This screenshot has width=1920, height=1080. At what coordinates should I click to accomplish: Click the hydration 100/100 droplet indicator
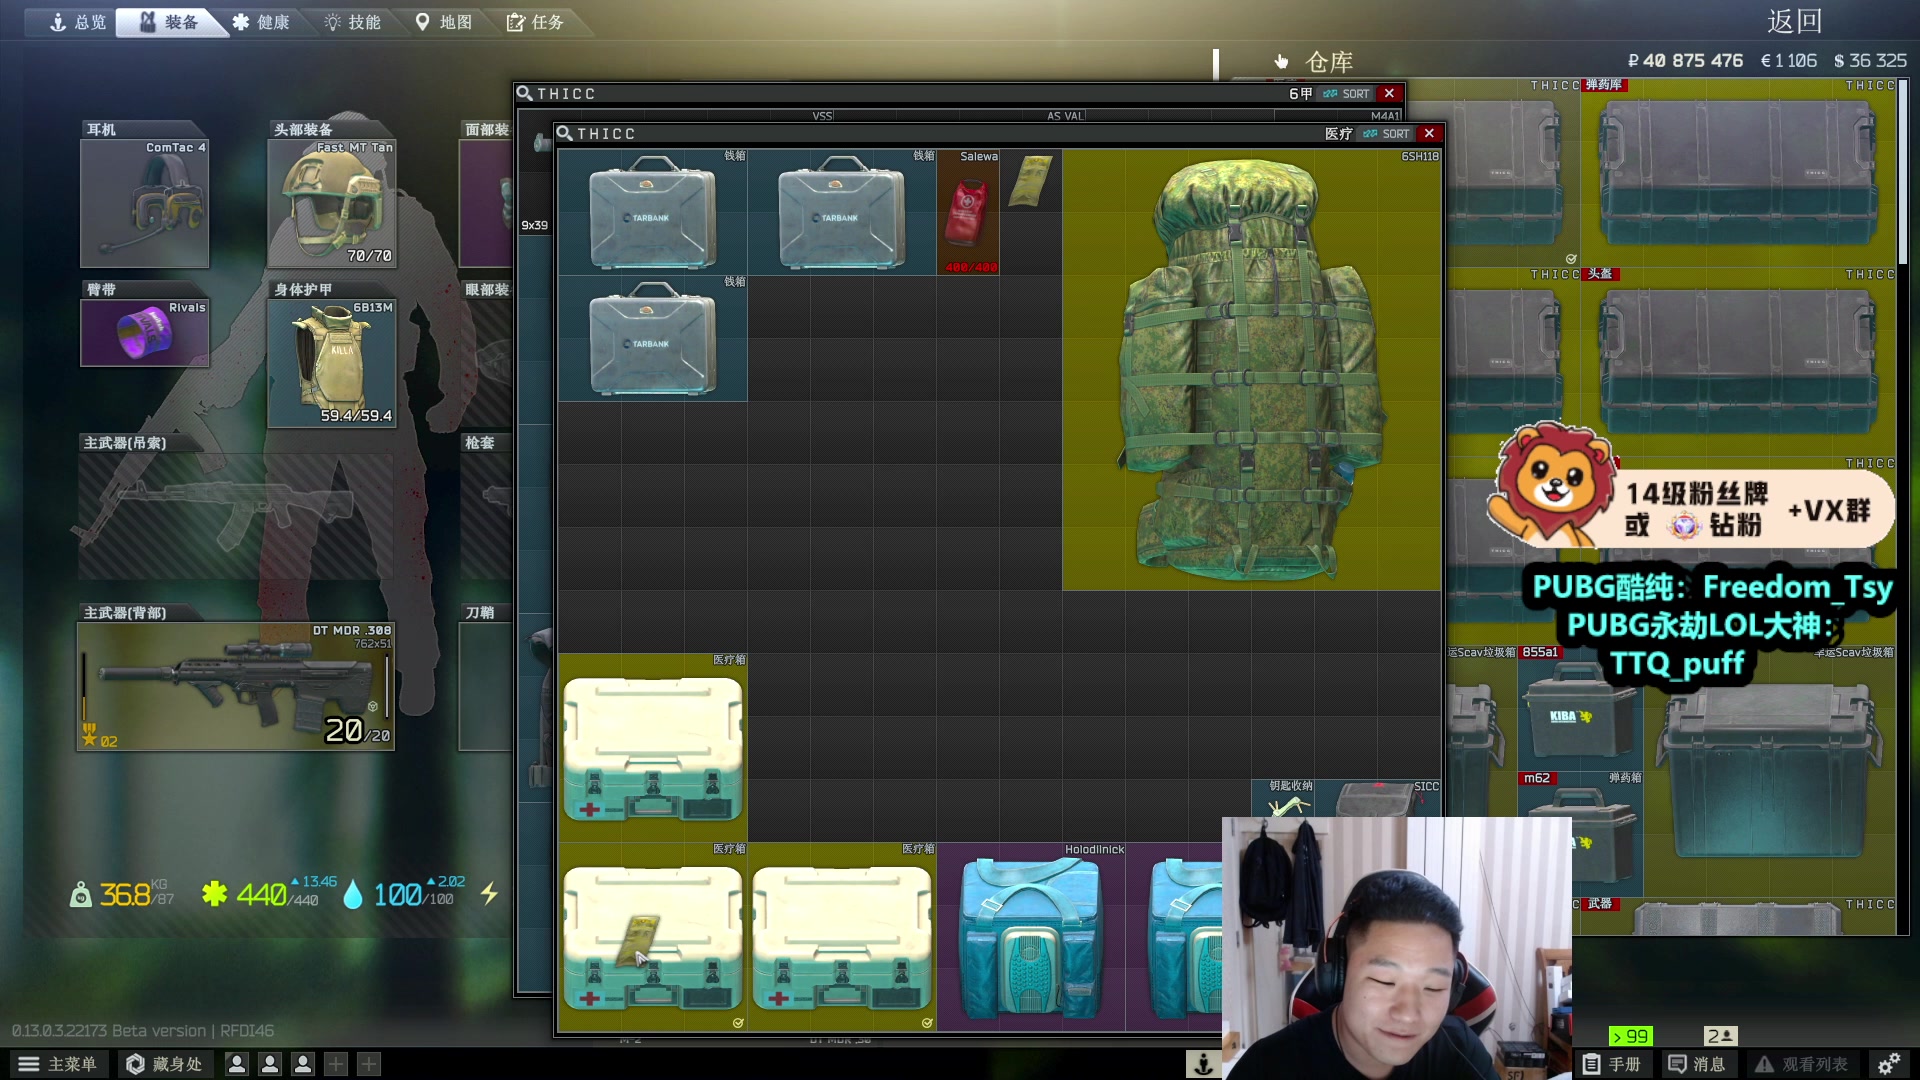[405, 893]
